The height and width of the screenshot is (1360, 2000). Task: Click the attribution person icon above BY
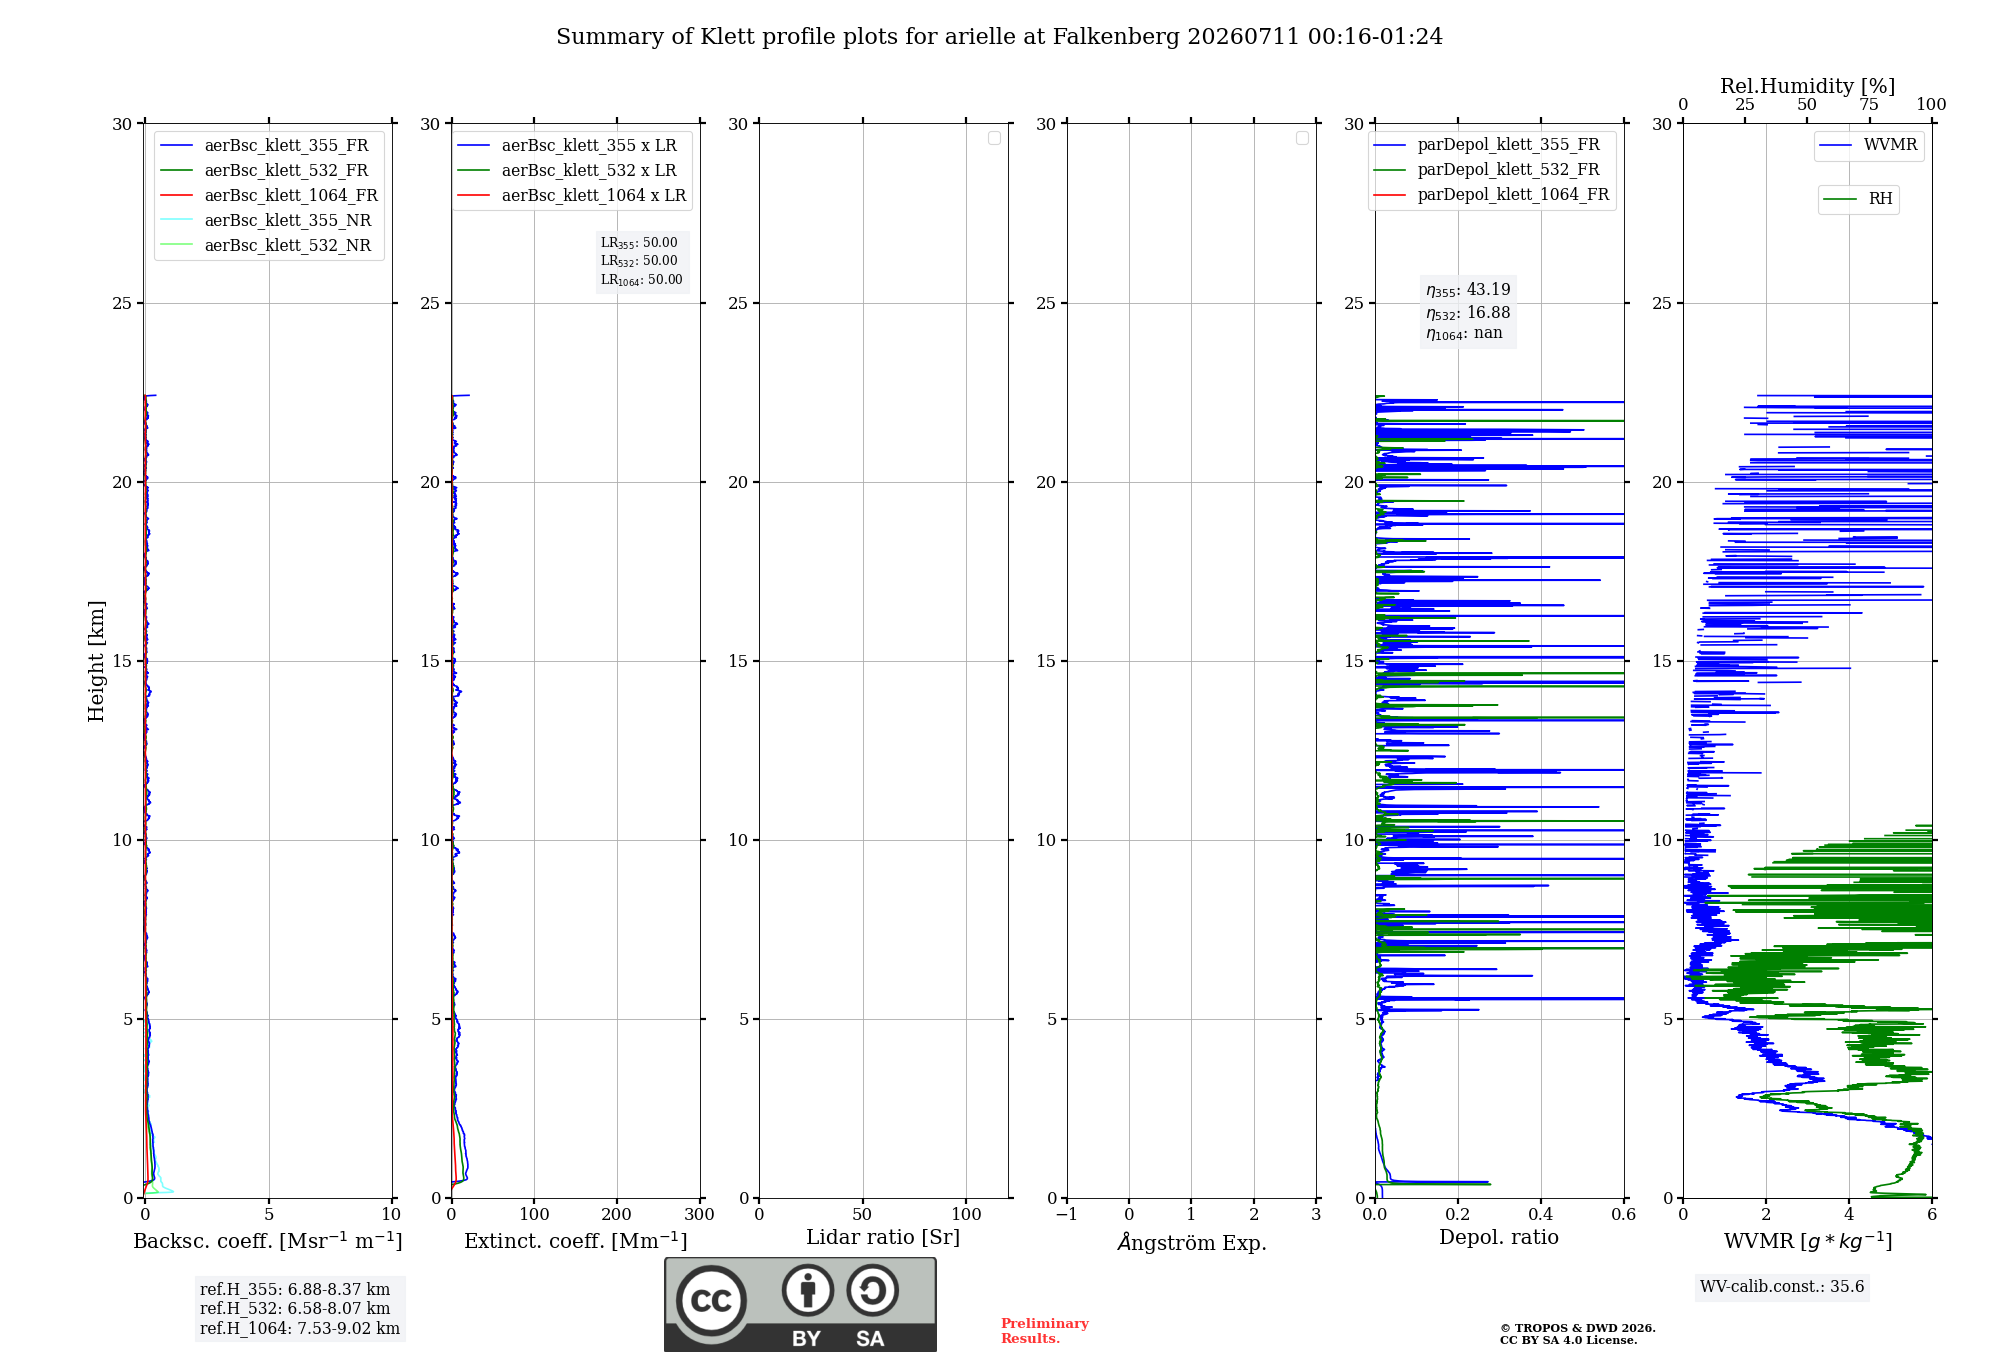pyautogui.click(x=808, y=1290)
